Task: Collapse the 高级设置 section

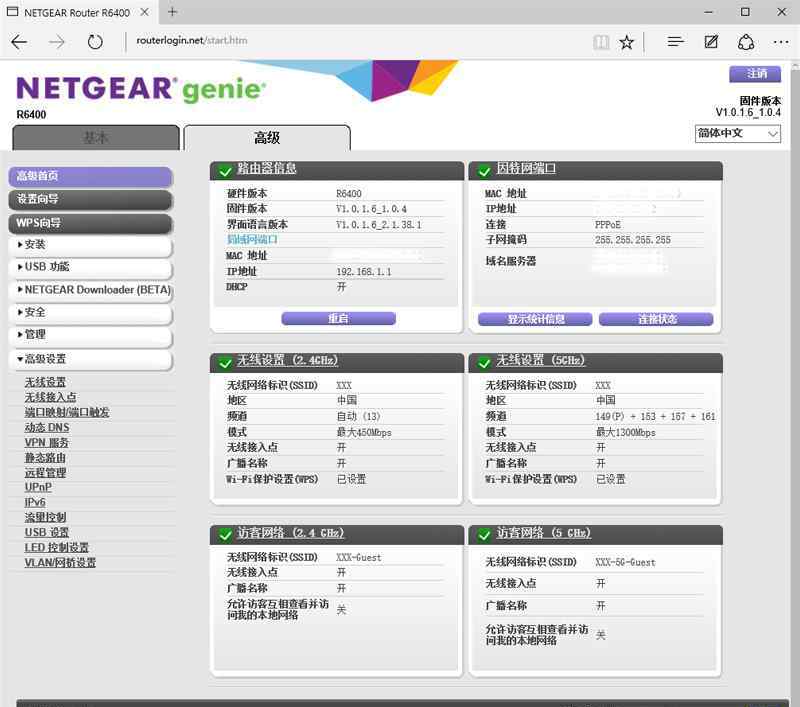Action: [x=90, y=359]
